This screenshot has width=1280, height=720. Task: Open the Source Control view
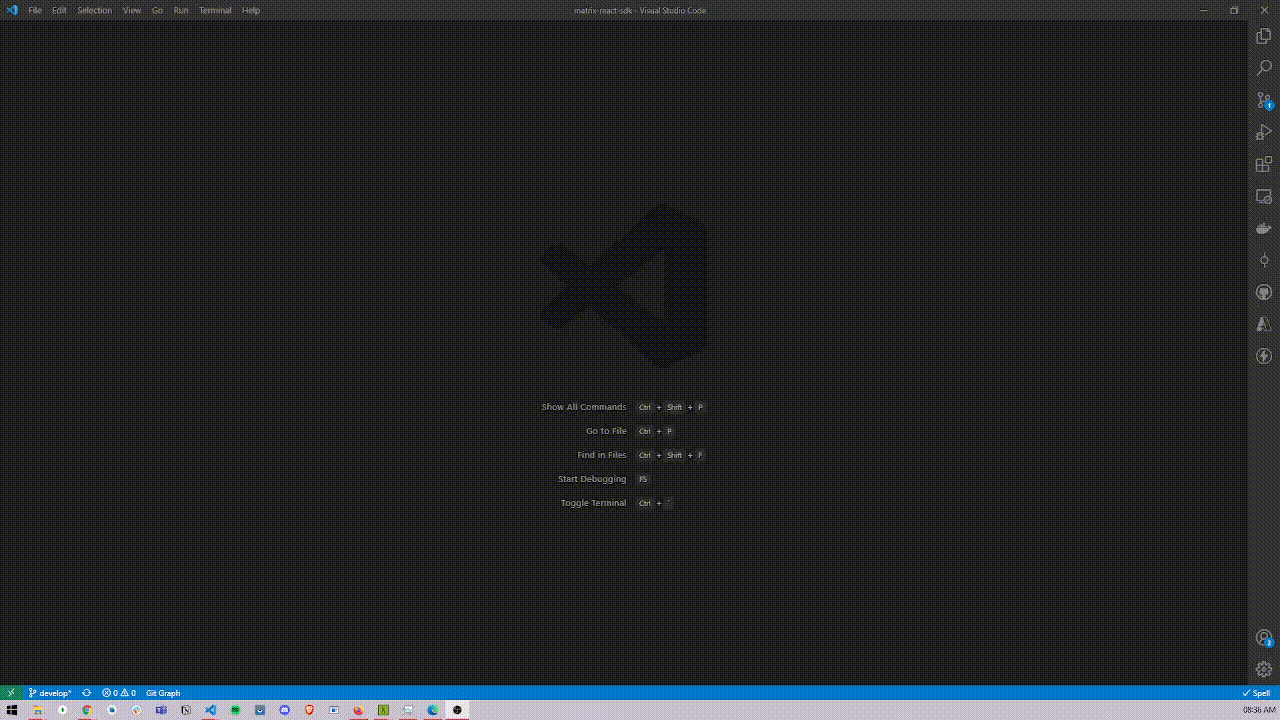click(x=1264, y=100)
